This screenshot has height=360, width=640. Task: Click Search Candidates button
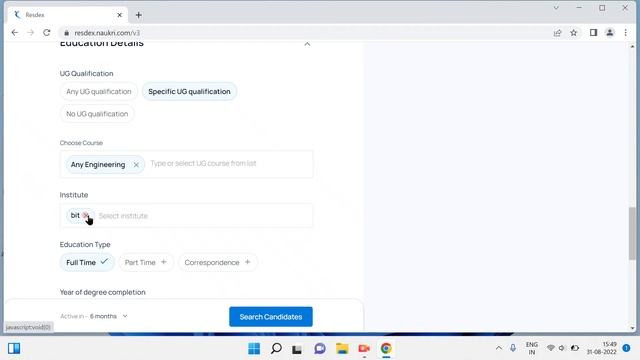271,317
